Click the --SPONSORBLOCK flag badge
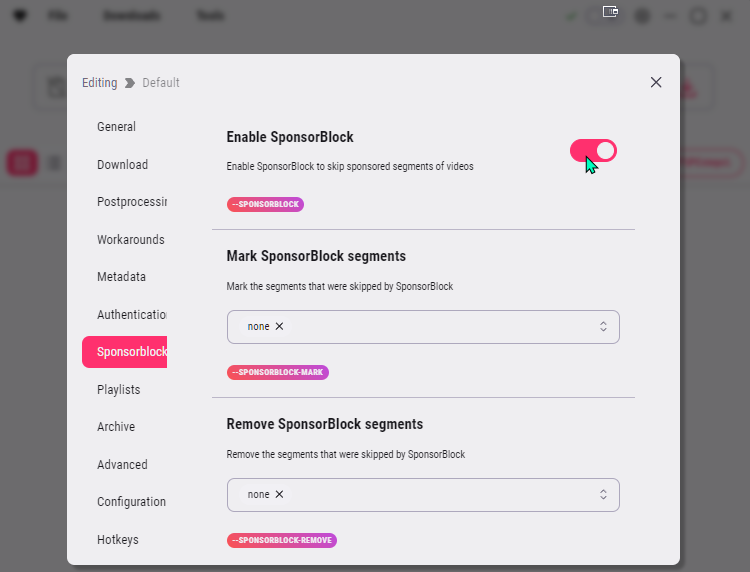Viewport: 750px width, 572px height. (265, 204)
